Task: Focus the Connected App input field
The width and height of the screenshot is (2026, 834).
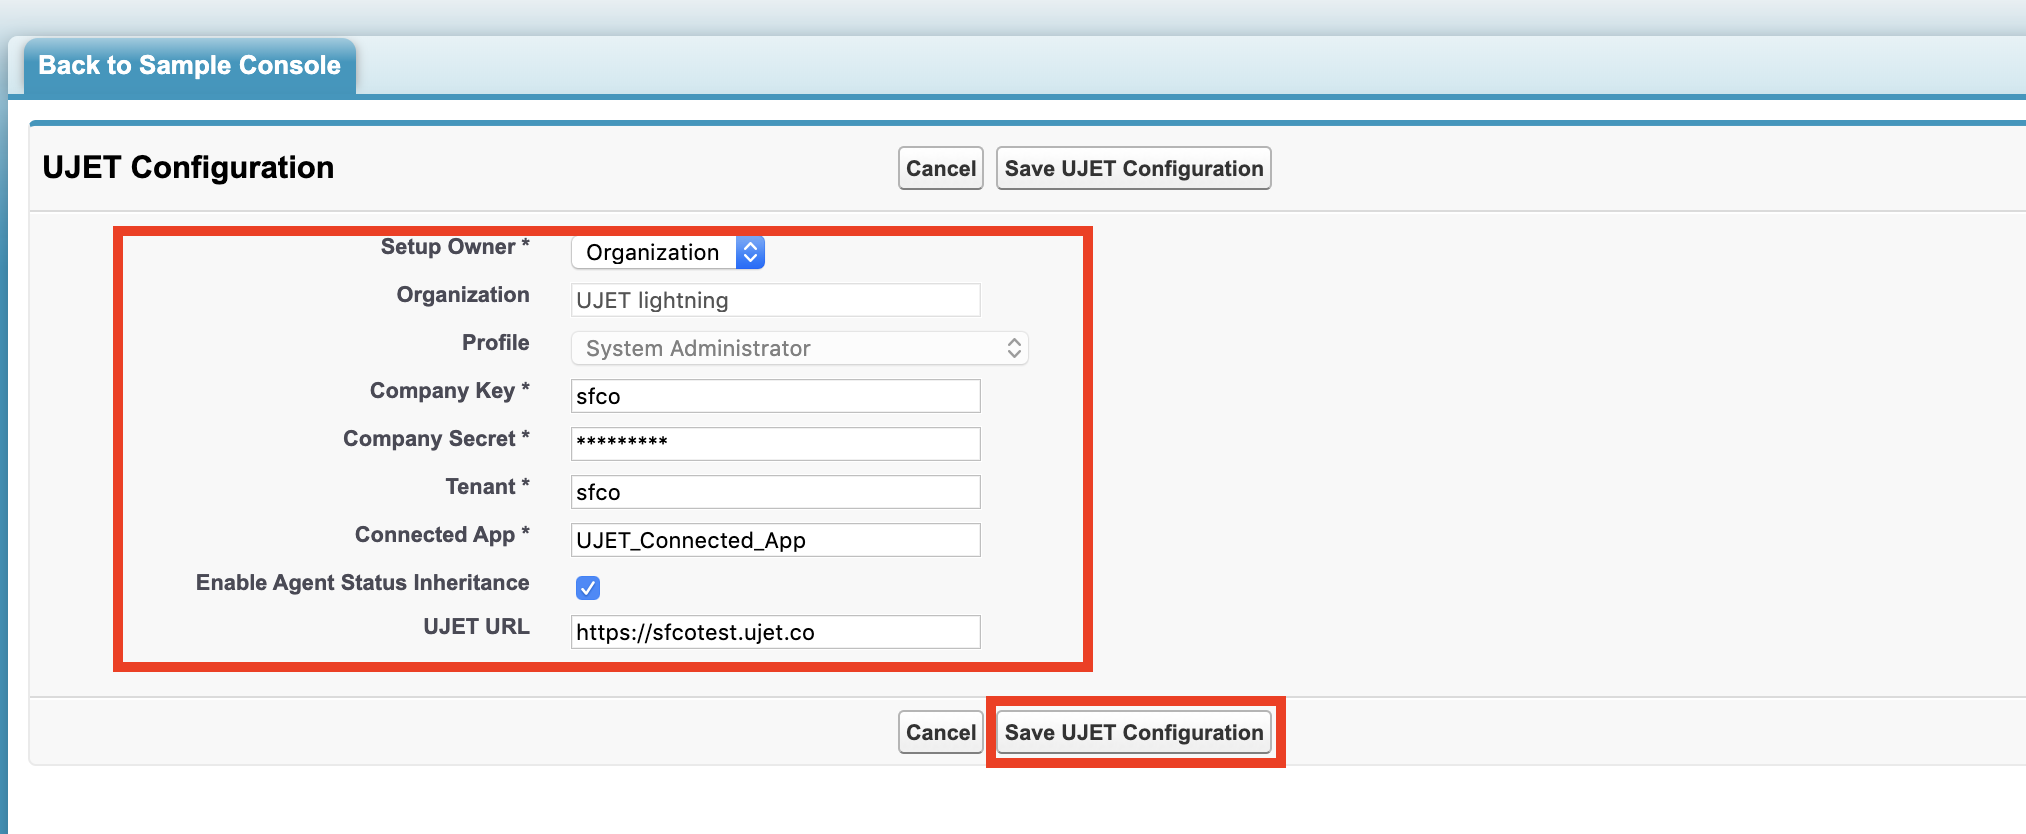Action: tap(775, 541)
